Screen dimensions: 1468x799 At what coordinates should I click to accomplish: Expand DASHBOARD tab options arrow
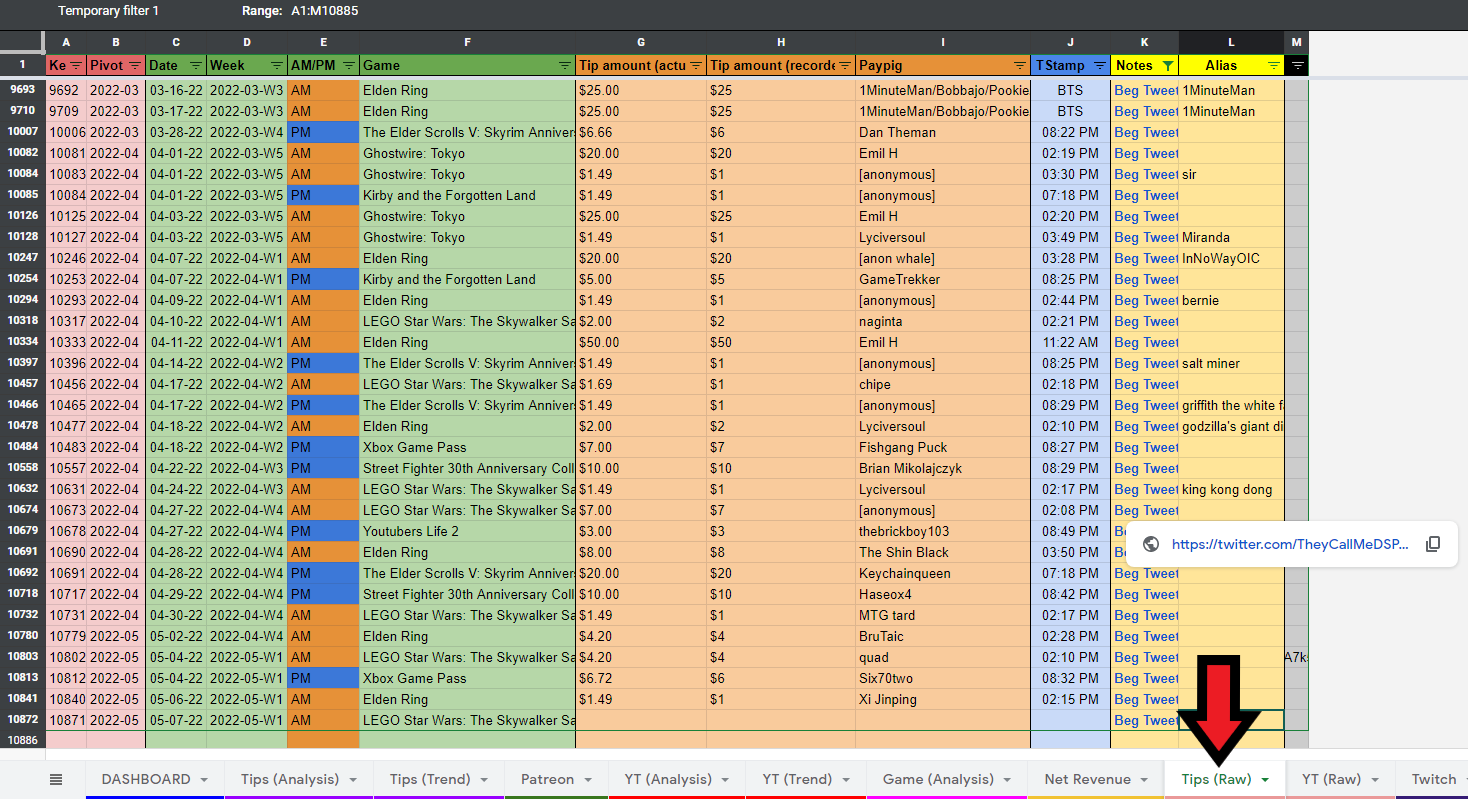(x=204, y=780)
